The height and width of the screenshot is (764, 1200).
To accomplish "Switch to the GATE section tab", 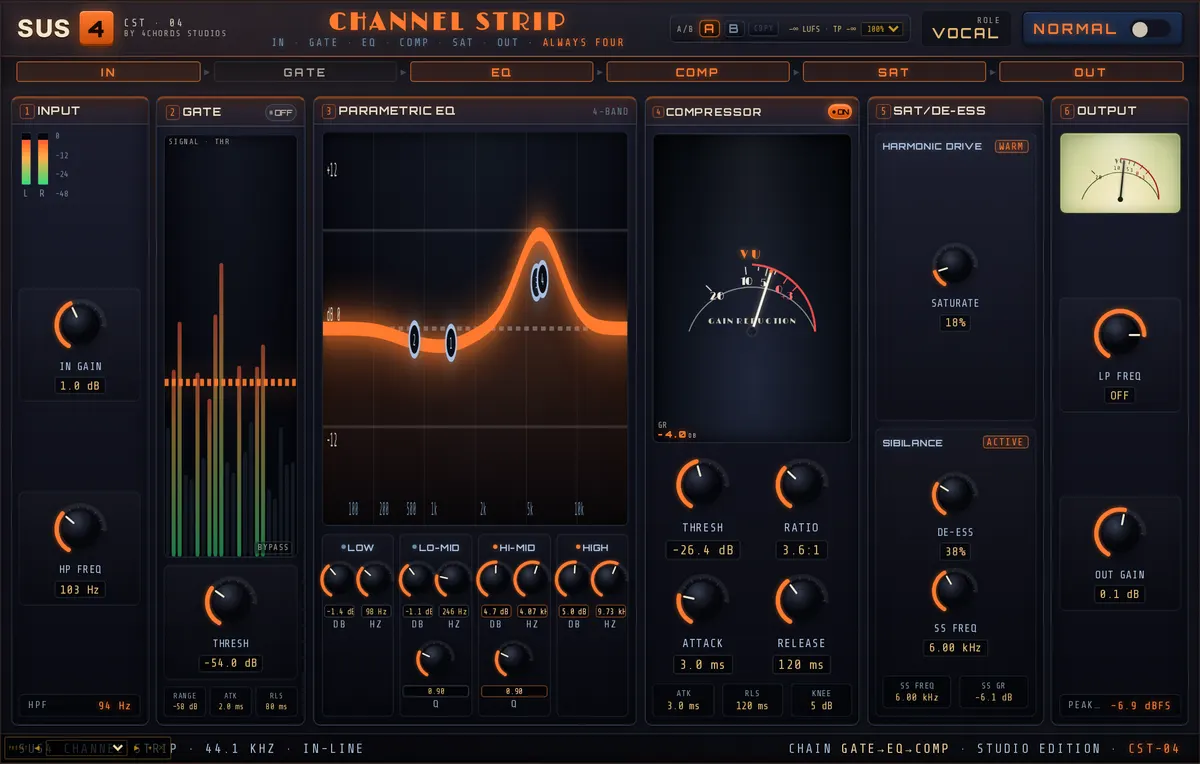I will click(x=304, y=72).
